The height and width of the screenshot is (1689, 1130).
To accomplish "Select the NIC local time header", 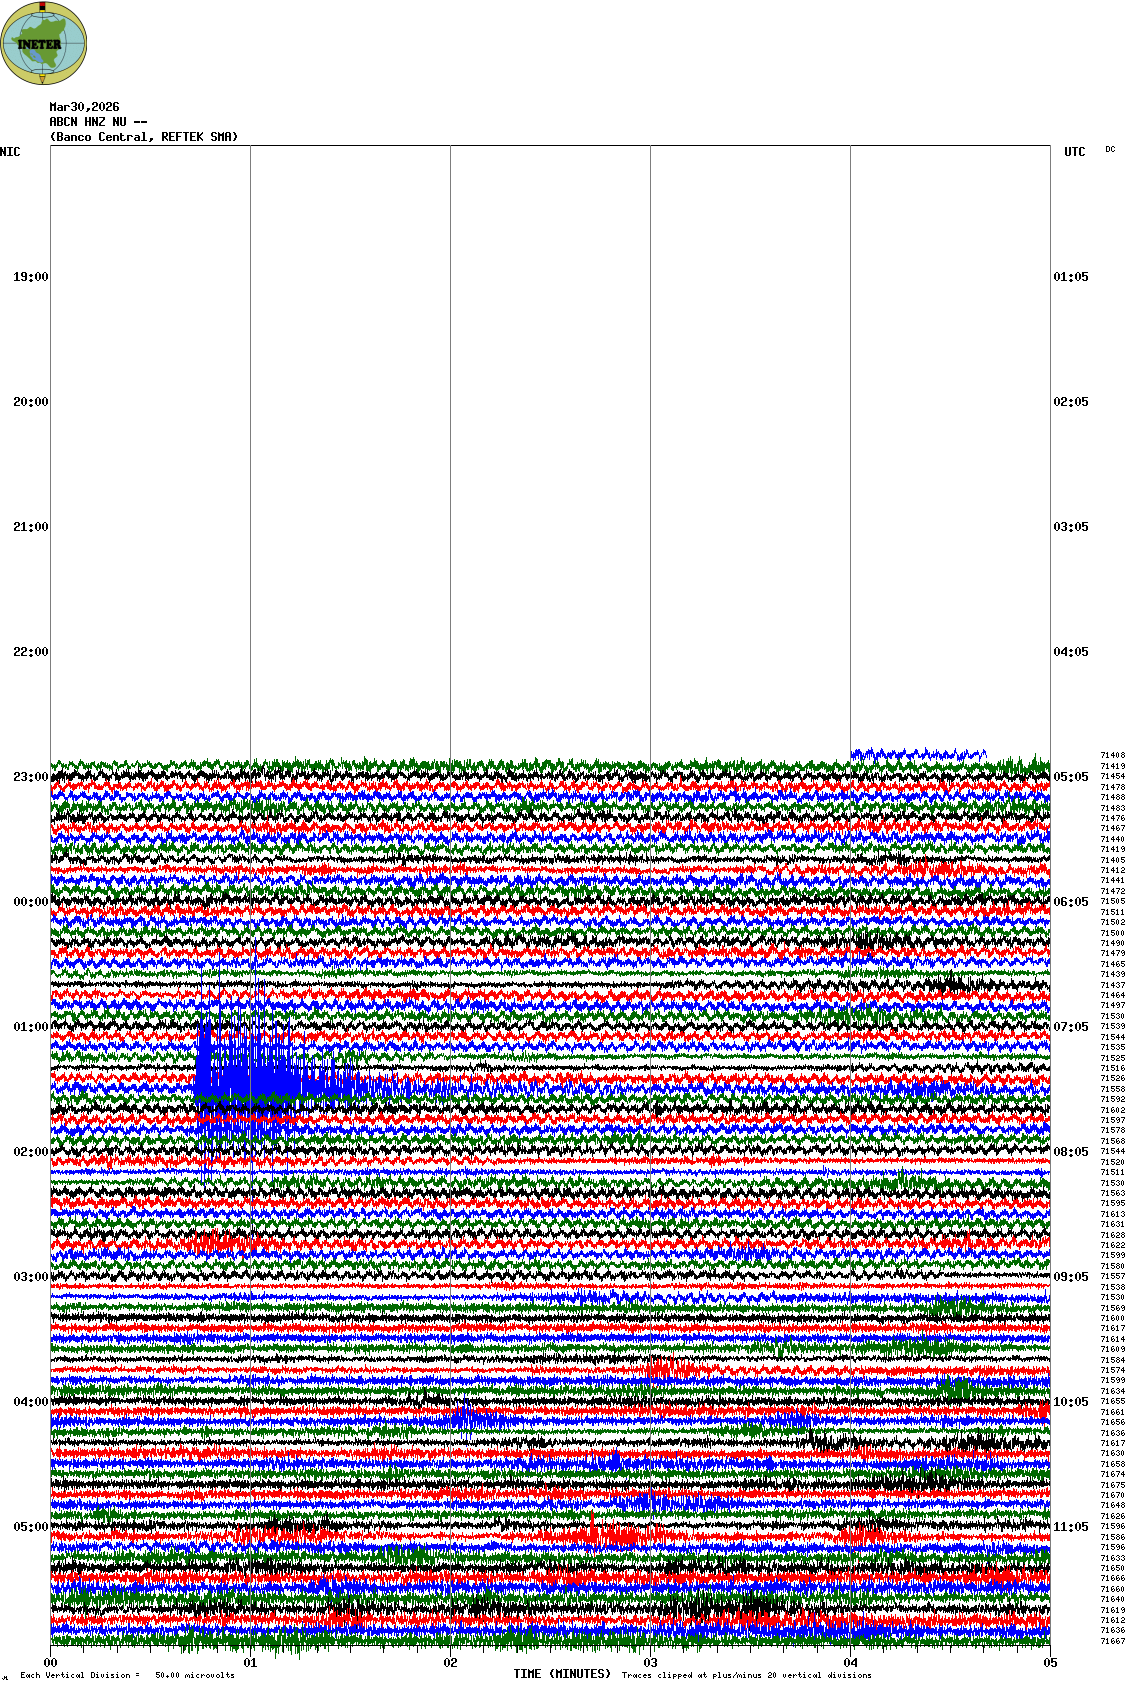I will coord(10,152).
